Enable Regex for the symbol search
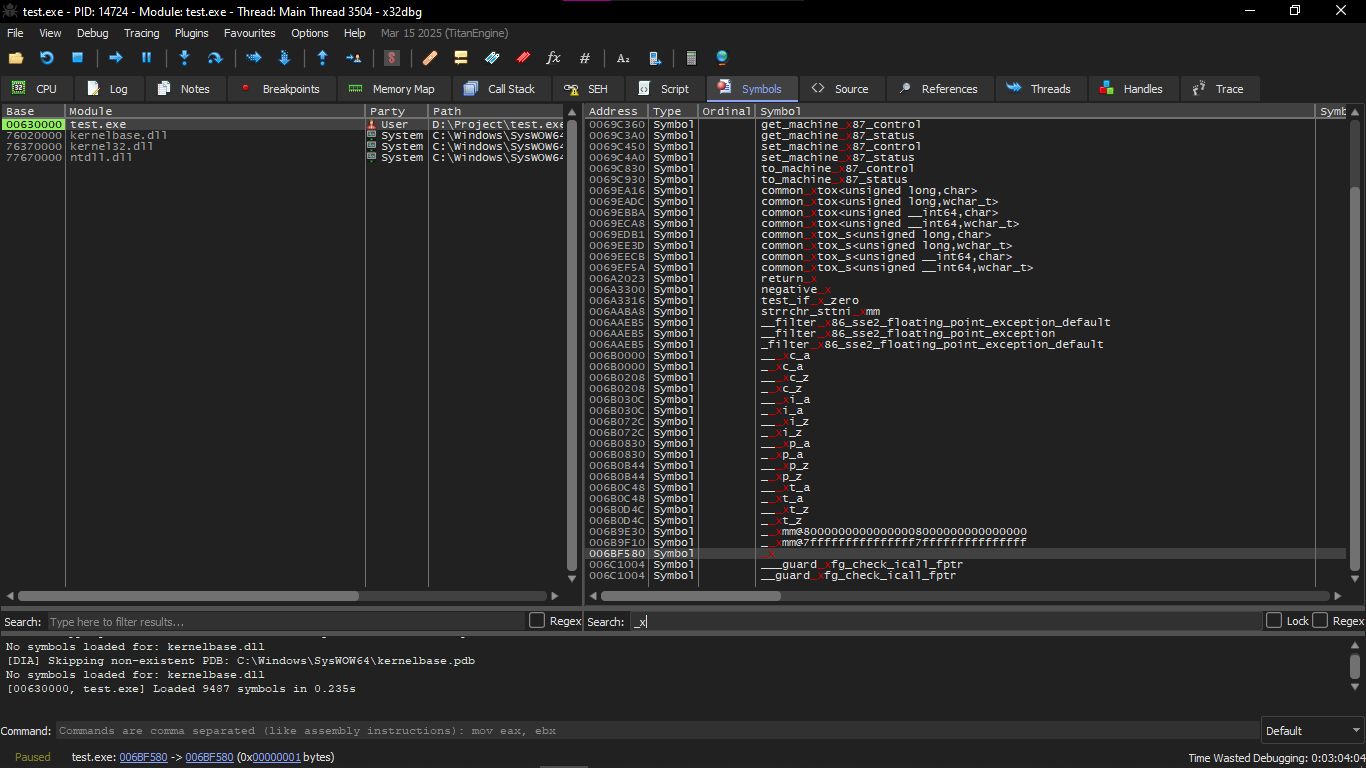Viewport: 1366px width, 768px height. (x=1320, y=621)
